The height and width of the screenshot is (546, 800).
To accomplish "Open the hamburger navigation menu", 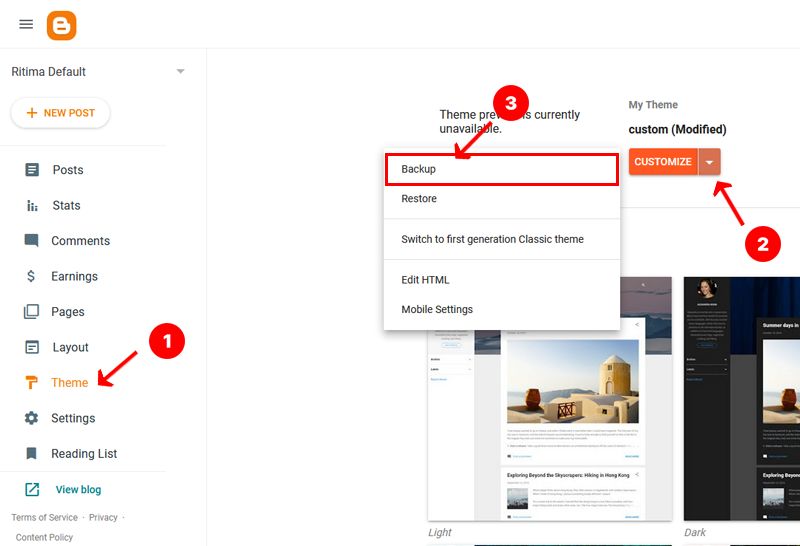I will pos(26,24).
